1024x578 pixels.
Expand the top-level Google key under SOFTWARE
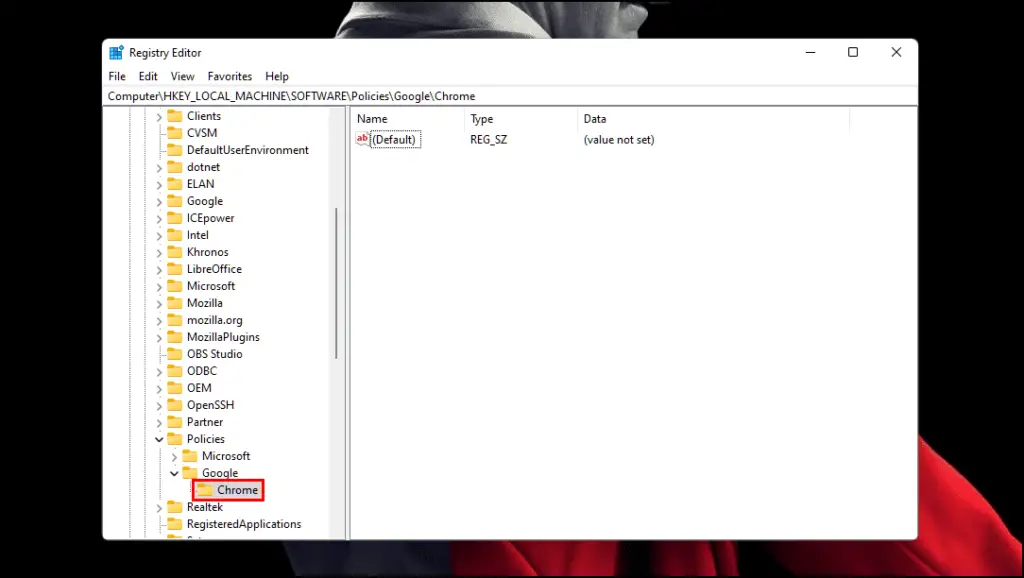159,202
